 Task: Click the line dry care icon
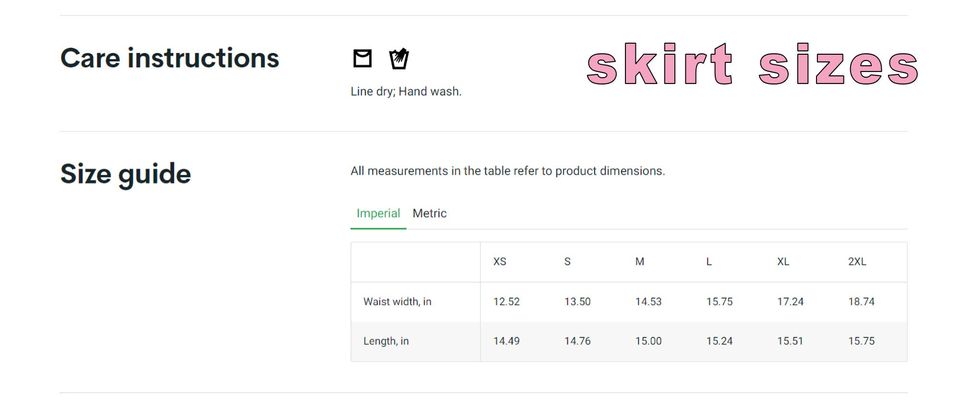coord(362,59)
